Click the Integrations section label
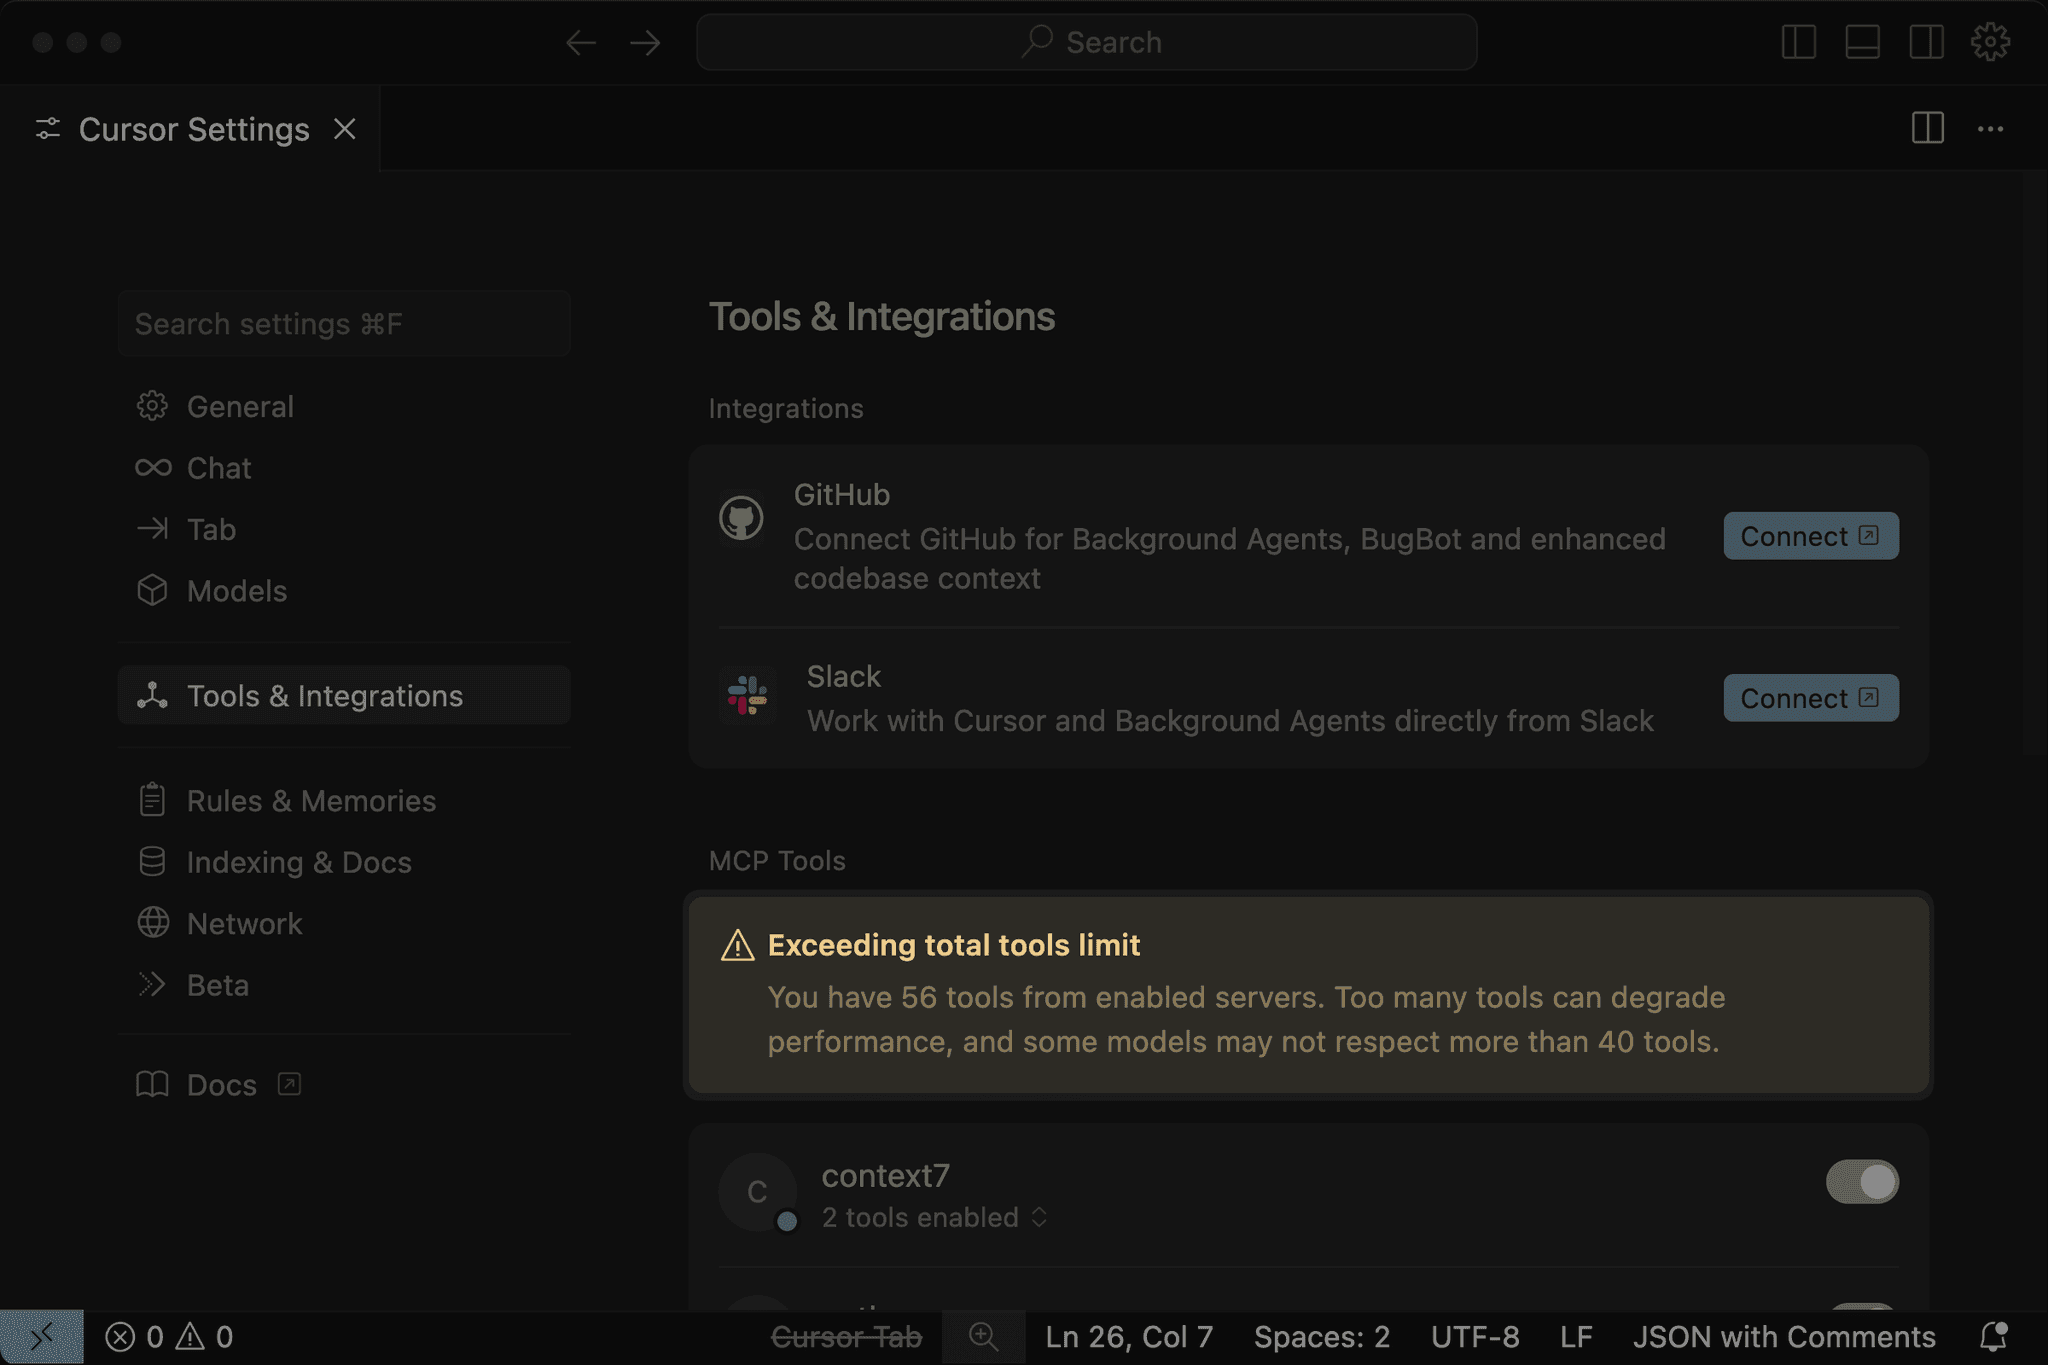The image size is (2048, 1365). coord(786,409)
